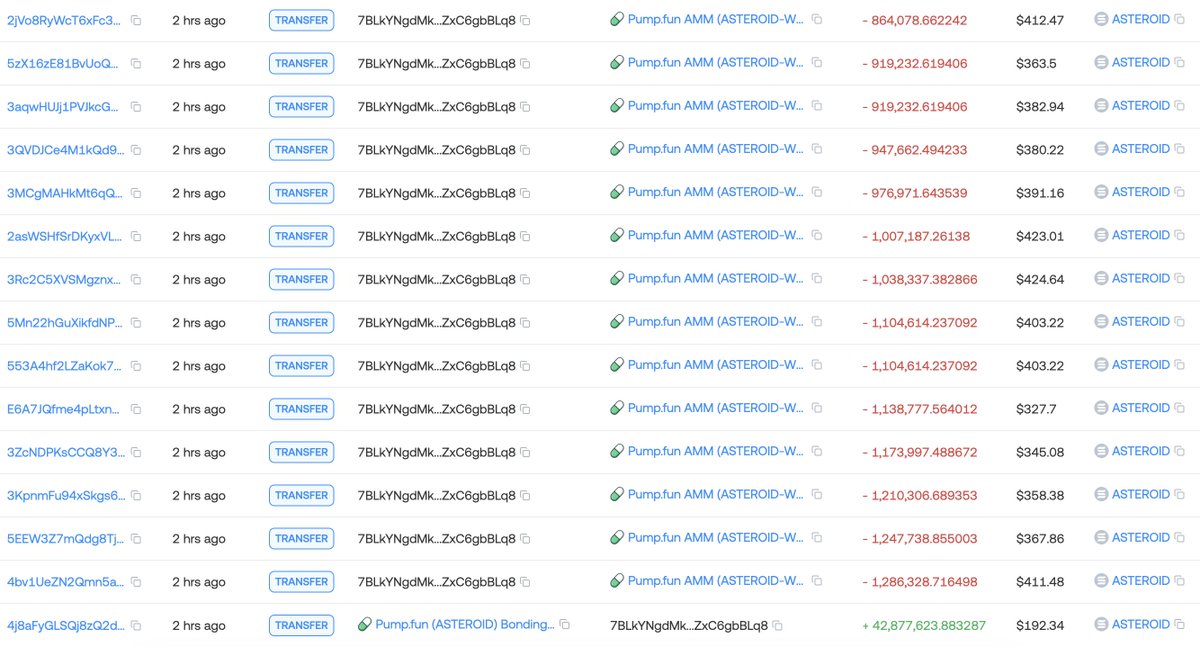Screen dimensions: 1200x647
Task: Copy Pump.fun AMM address in $382.94 row
Action: coord(817,105)
